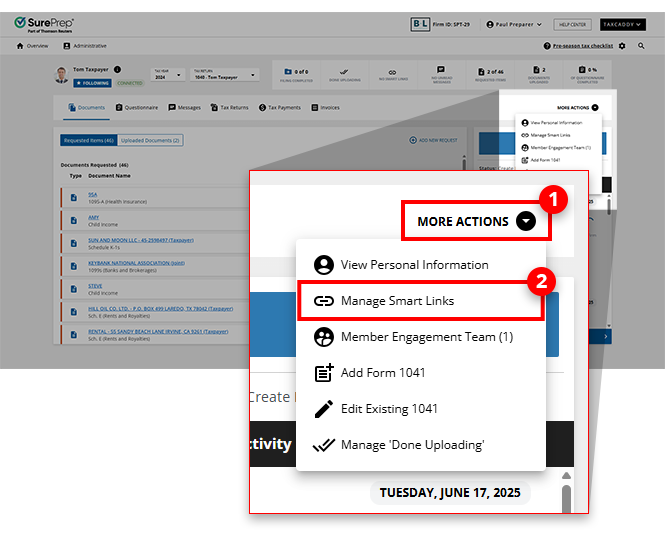Click the Filings Completed folder icon

(x=288, y=72)
